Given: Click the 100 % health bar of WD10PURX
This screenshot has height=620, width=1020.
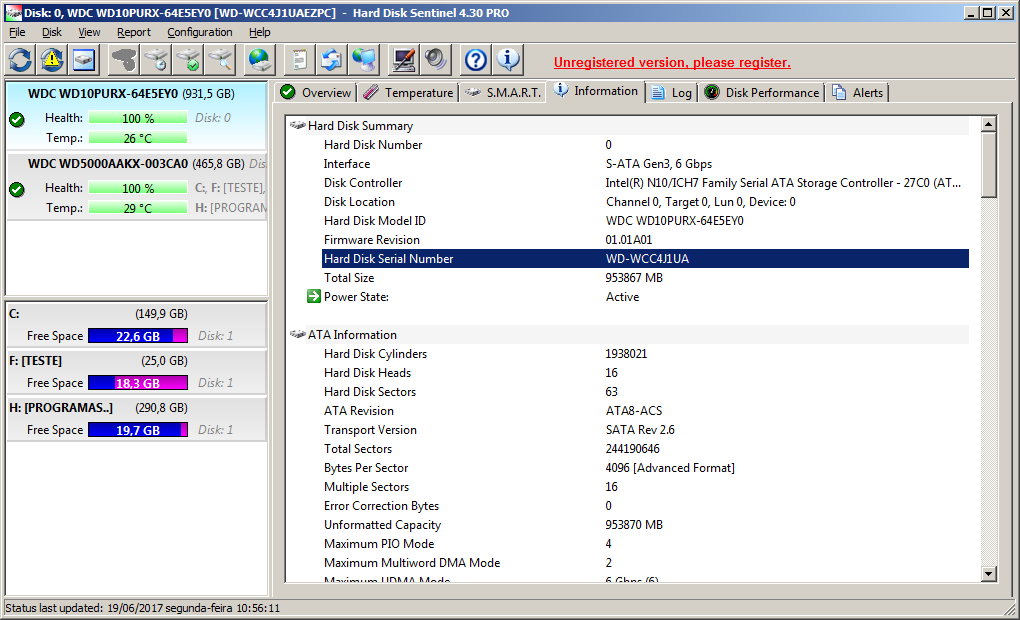Looking at the screenshot, I should pos(138,118).
